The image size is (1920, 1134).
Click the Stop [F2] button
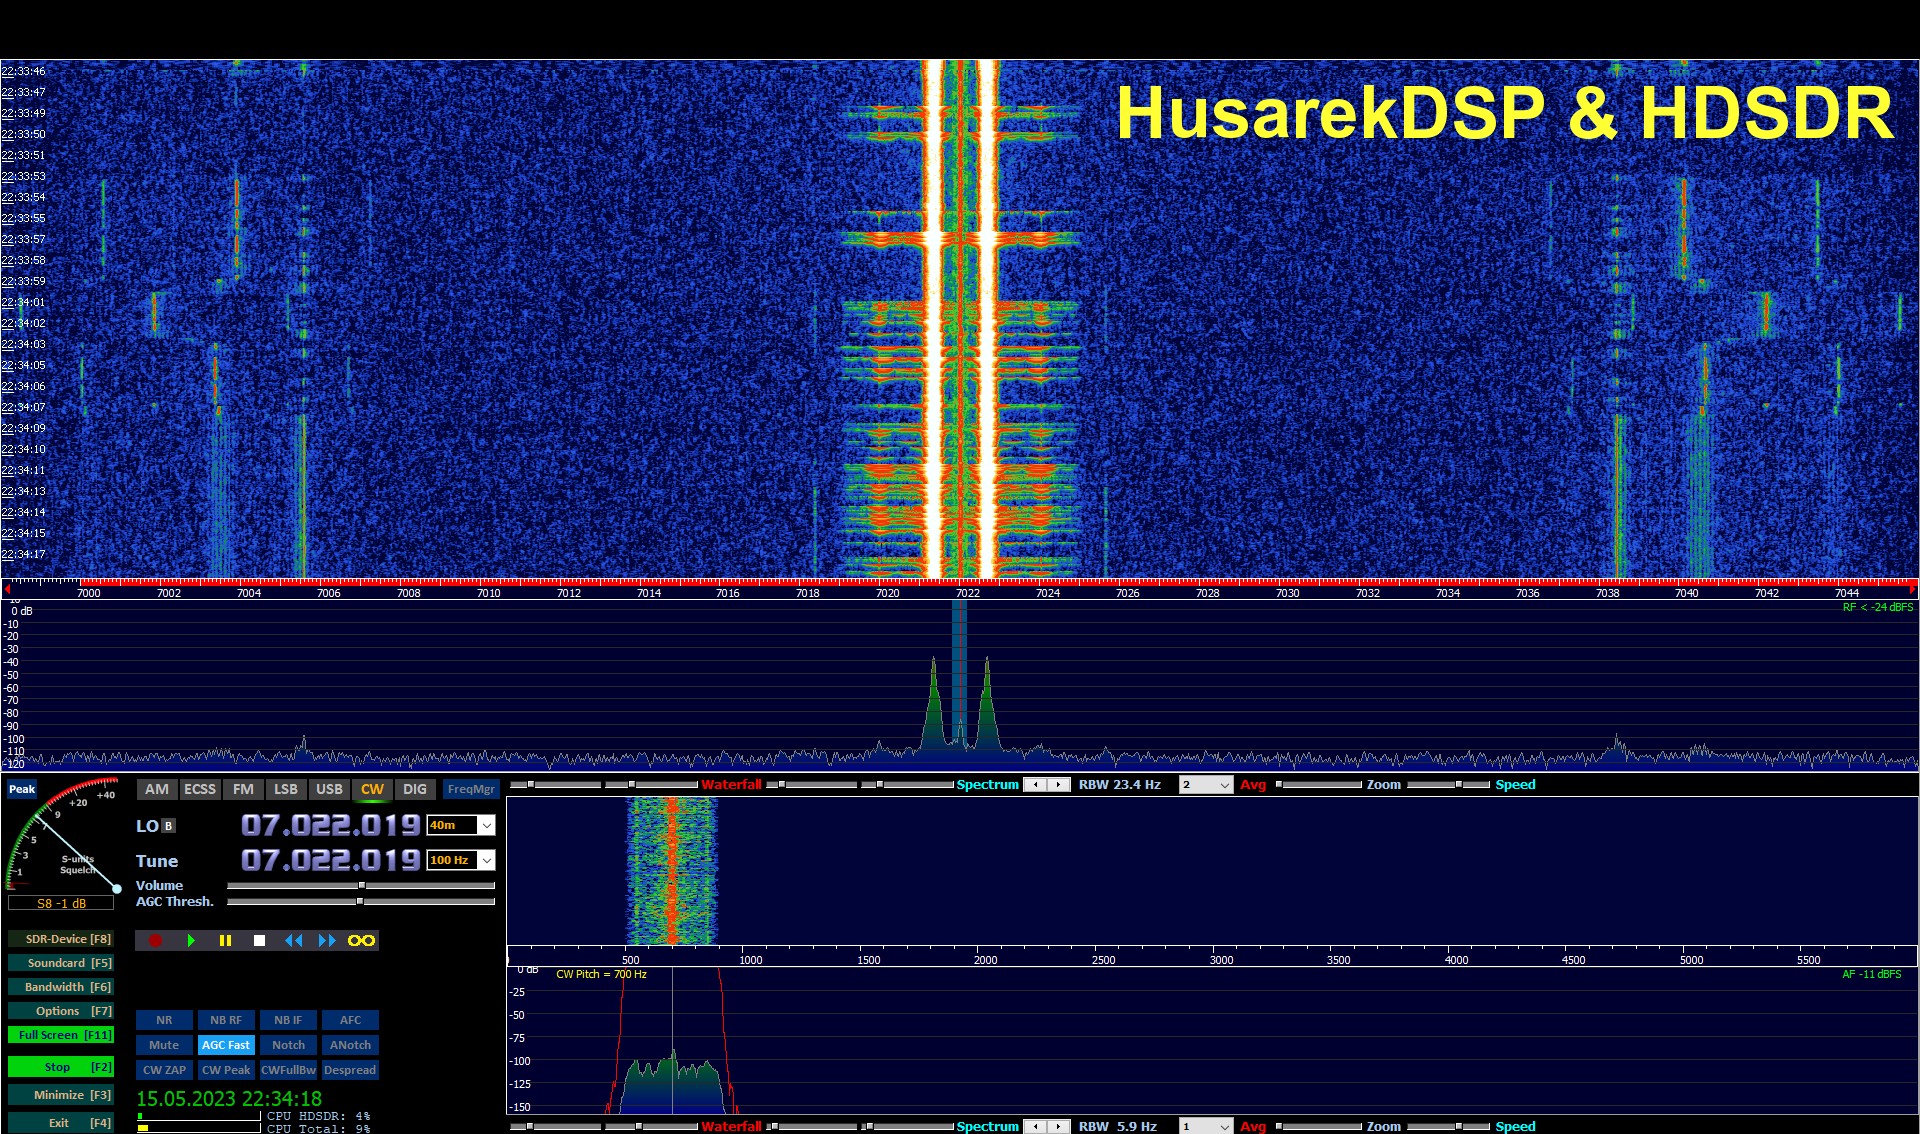click(61, 1067)
